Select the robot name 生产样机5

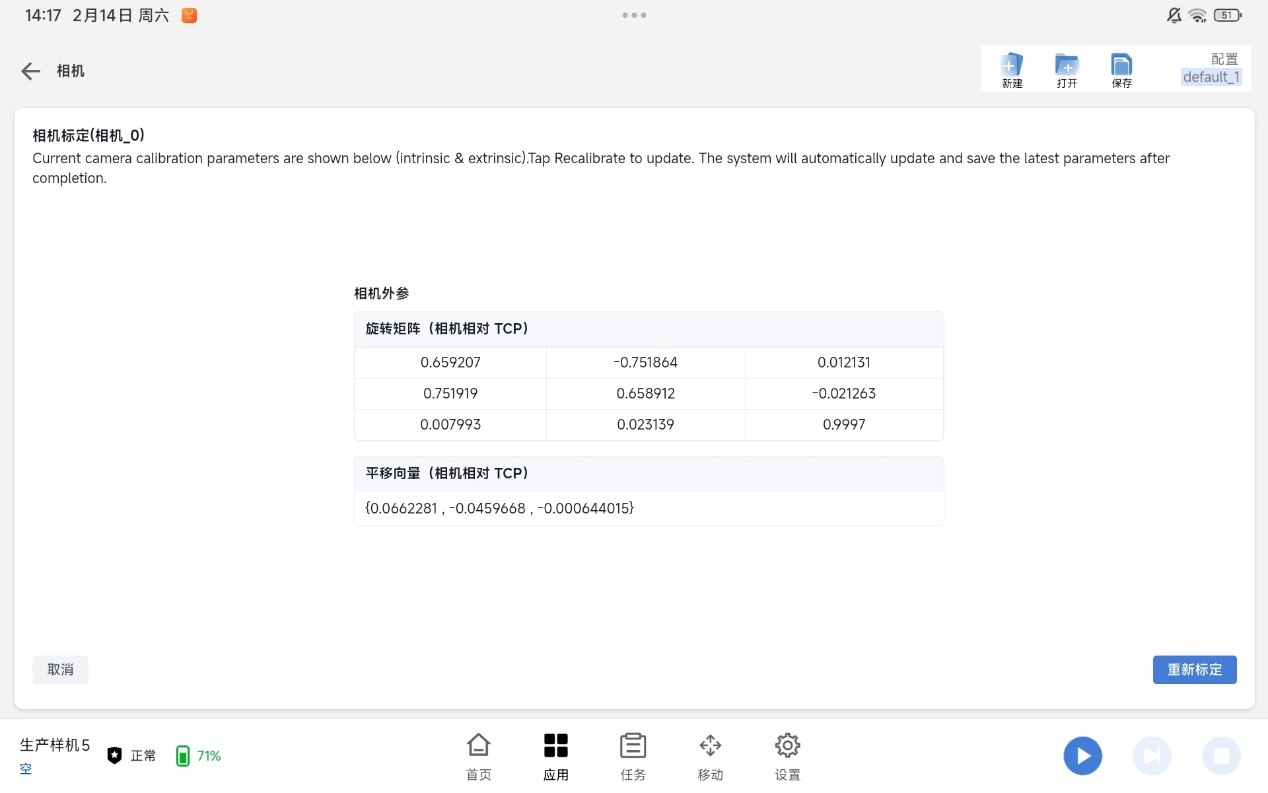(x=55, y=745)
